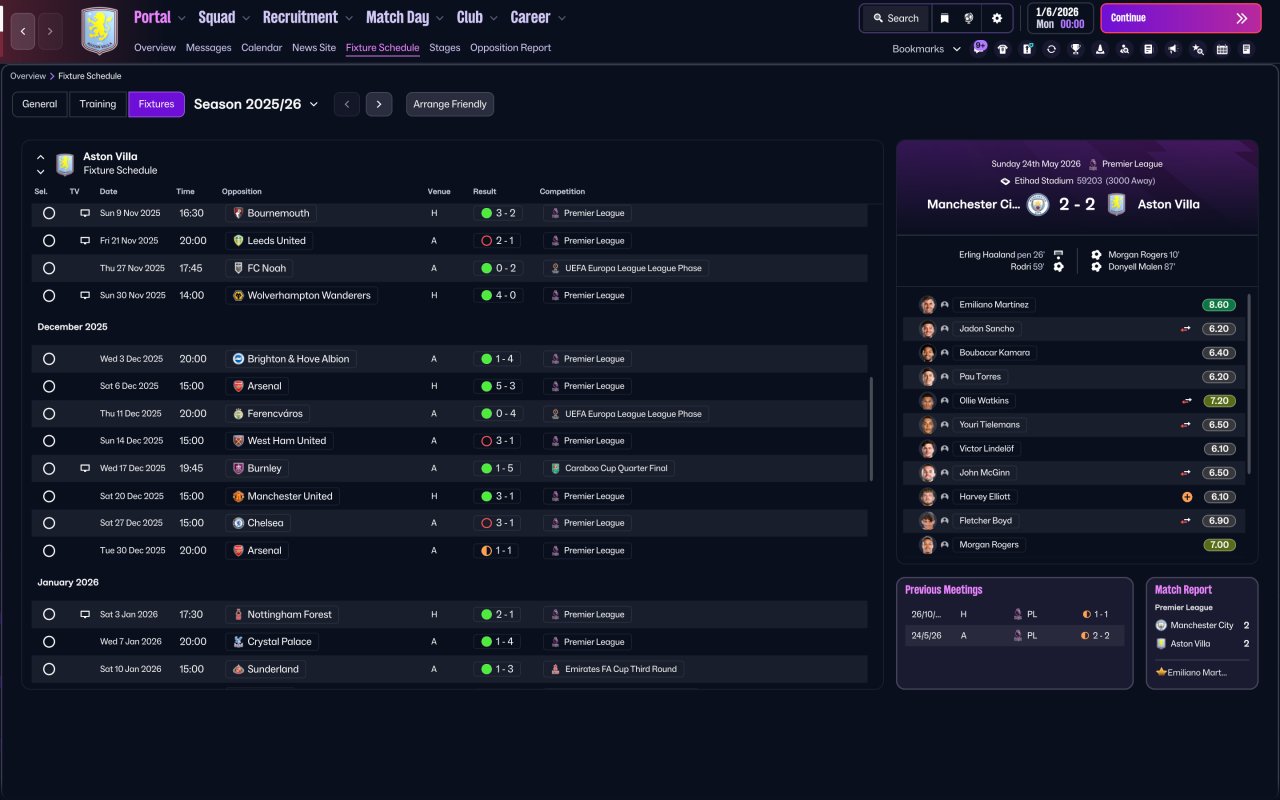This screenshot has height=800, width=1280.
Task: Click the Search button
Action: point(895,18)
